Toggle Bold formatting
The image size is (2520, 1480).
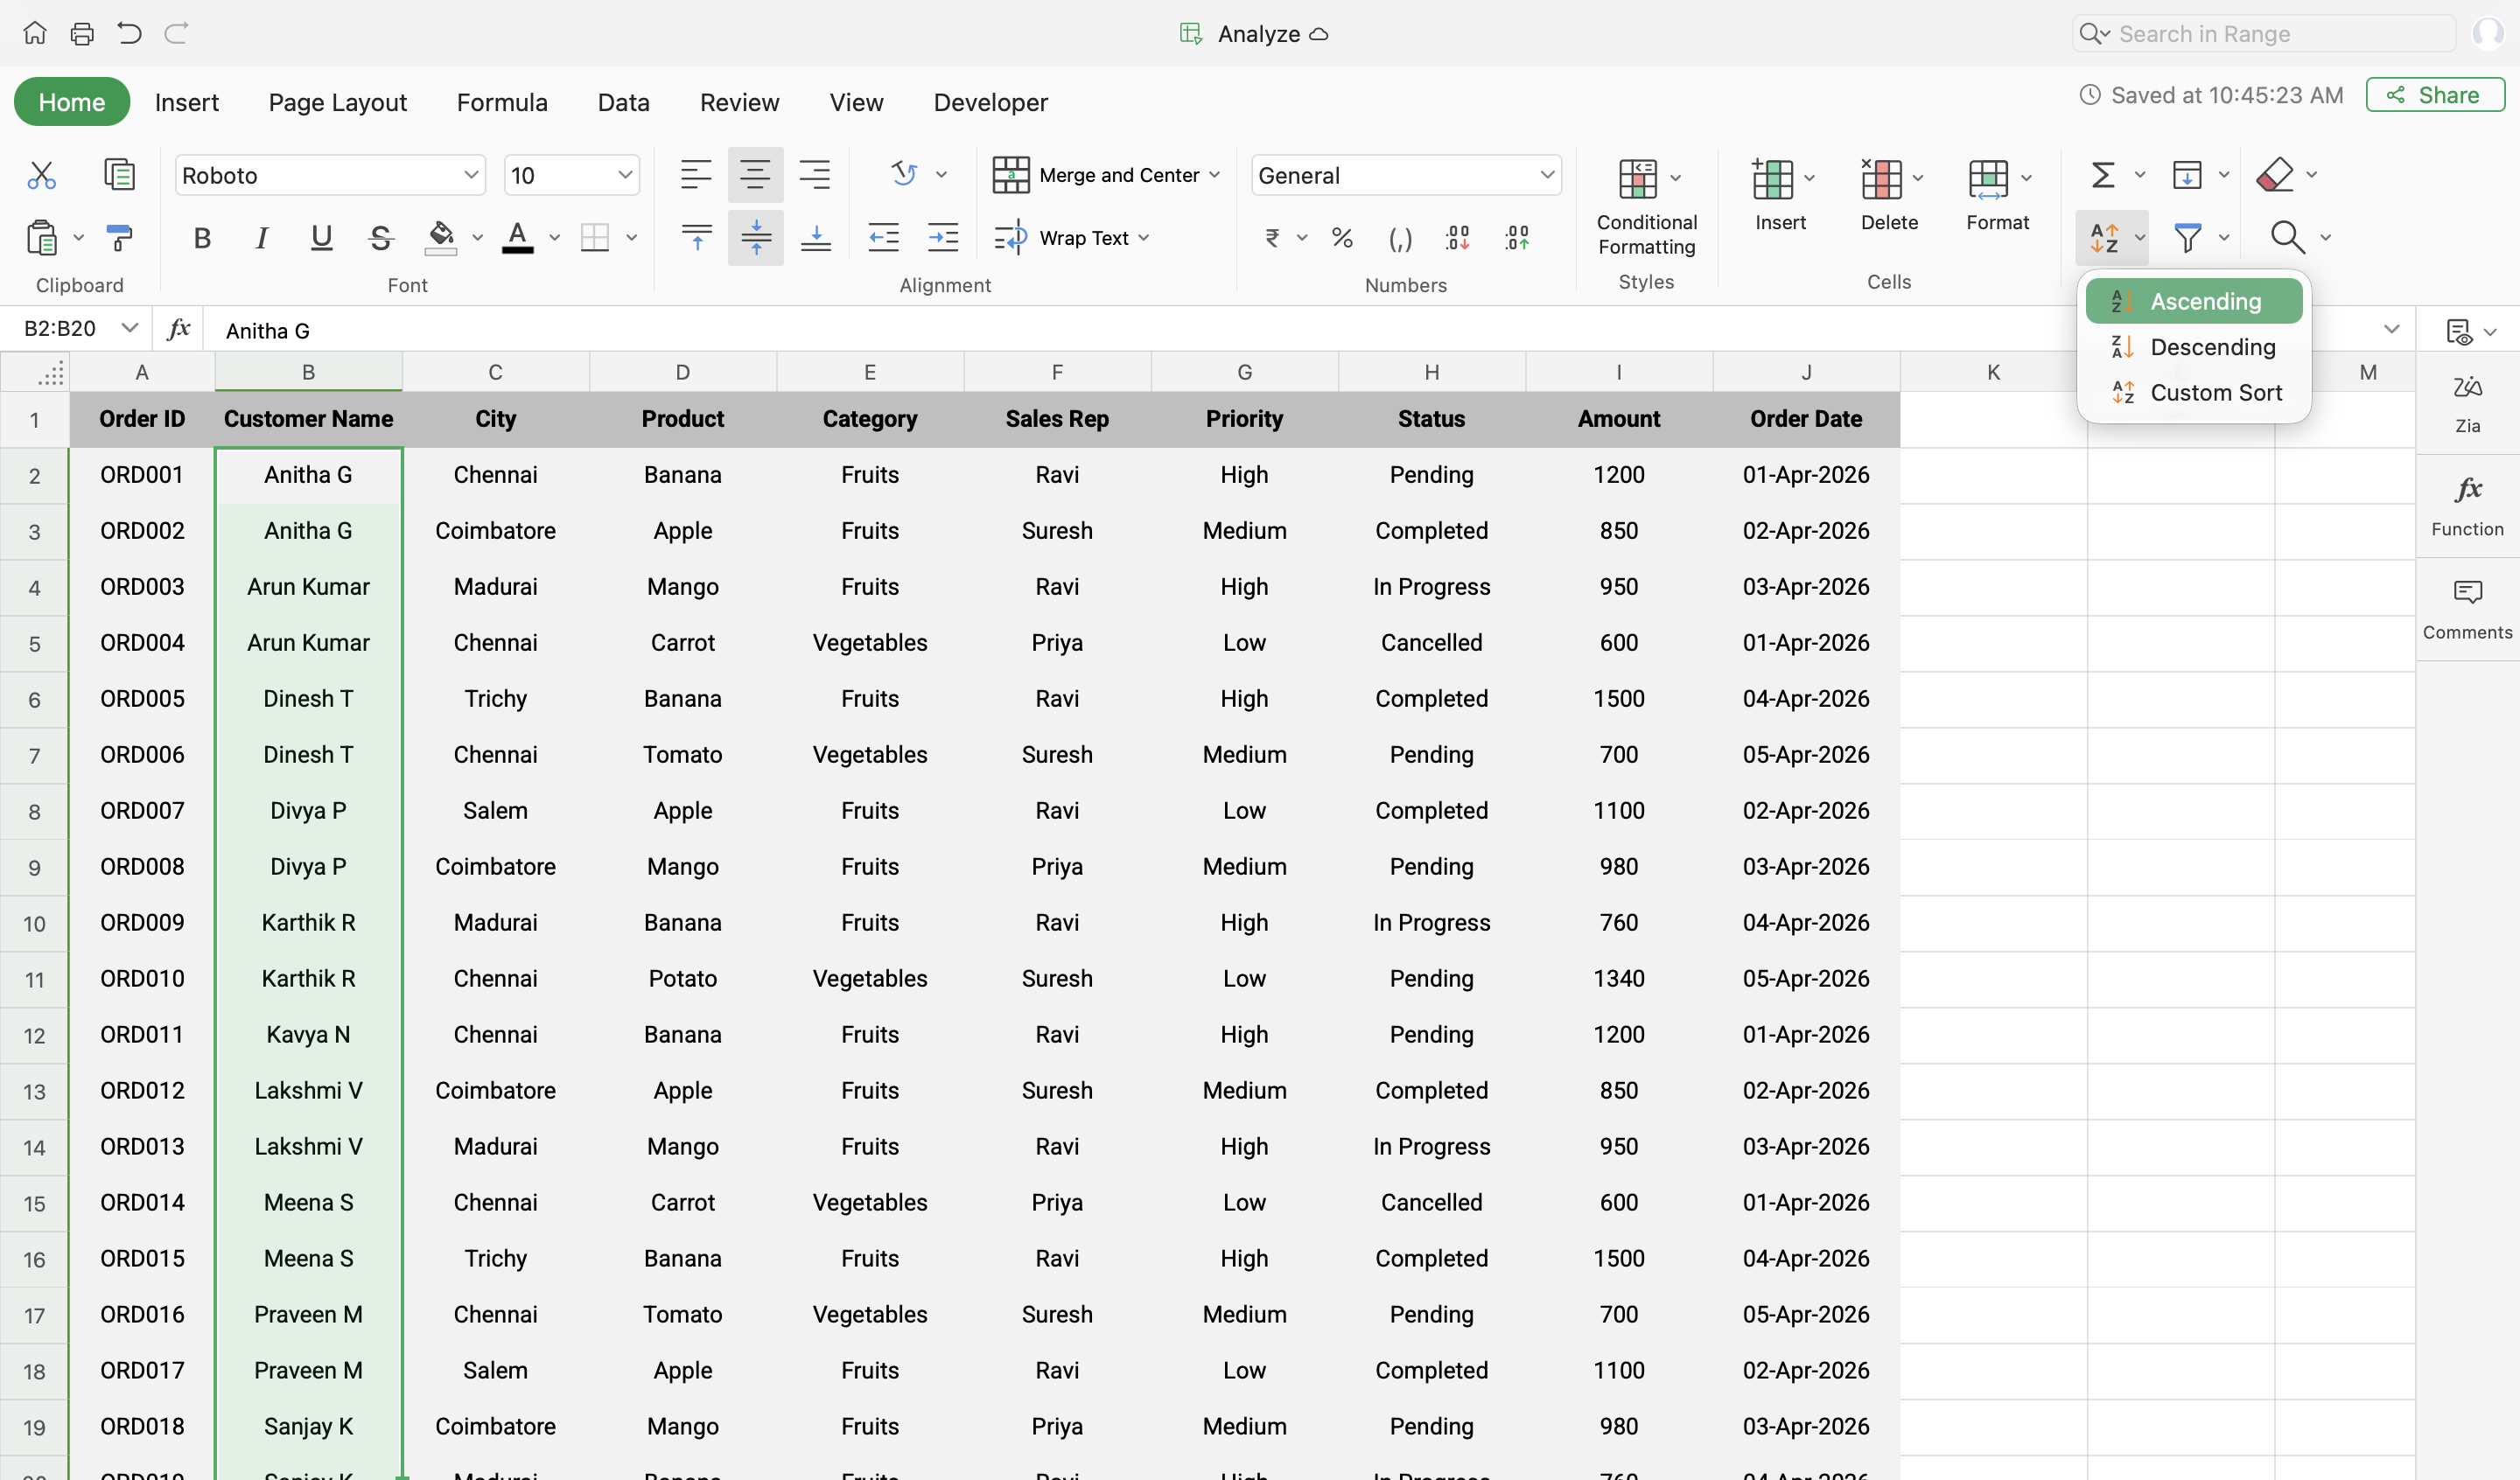202,238
